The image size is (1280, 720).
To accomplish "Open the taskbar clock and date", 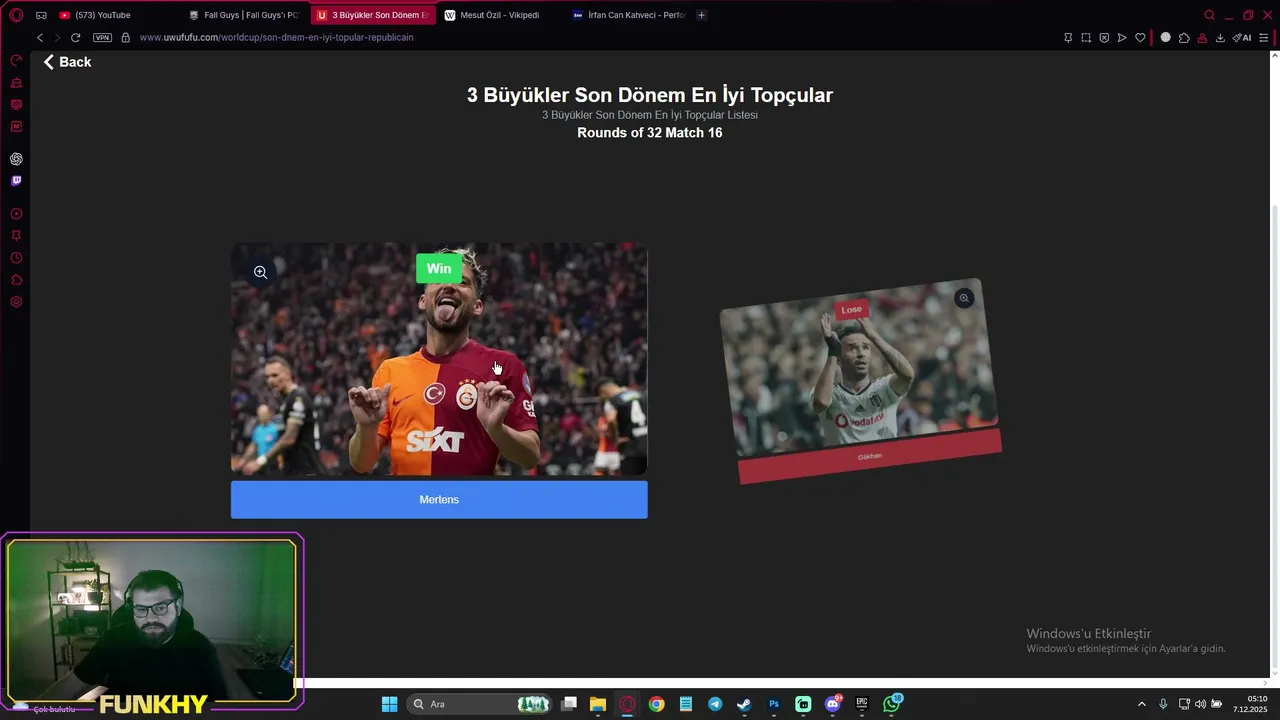I will (1250, 704).
